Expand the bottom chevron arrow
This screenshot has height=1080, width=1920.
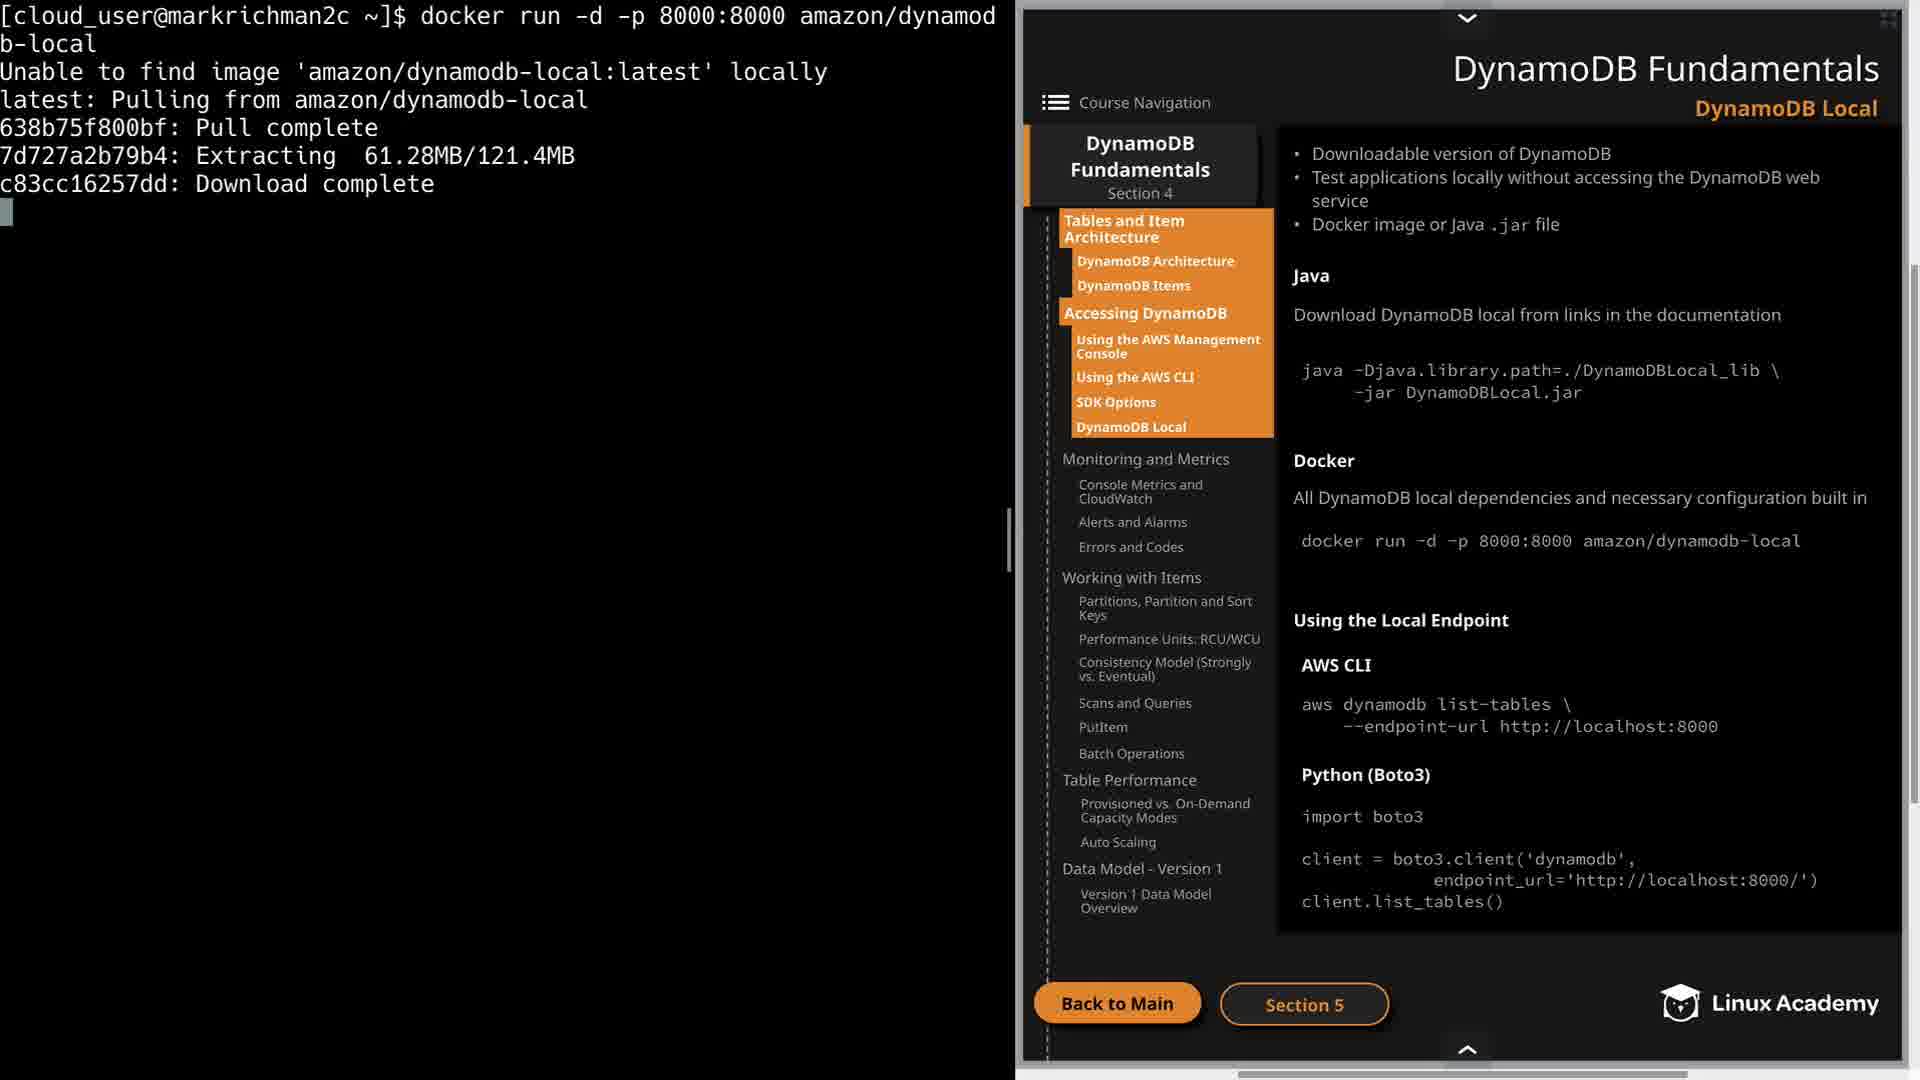tap(1467, 1049)
